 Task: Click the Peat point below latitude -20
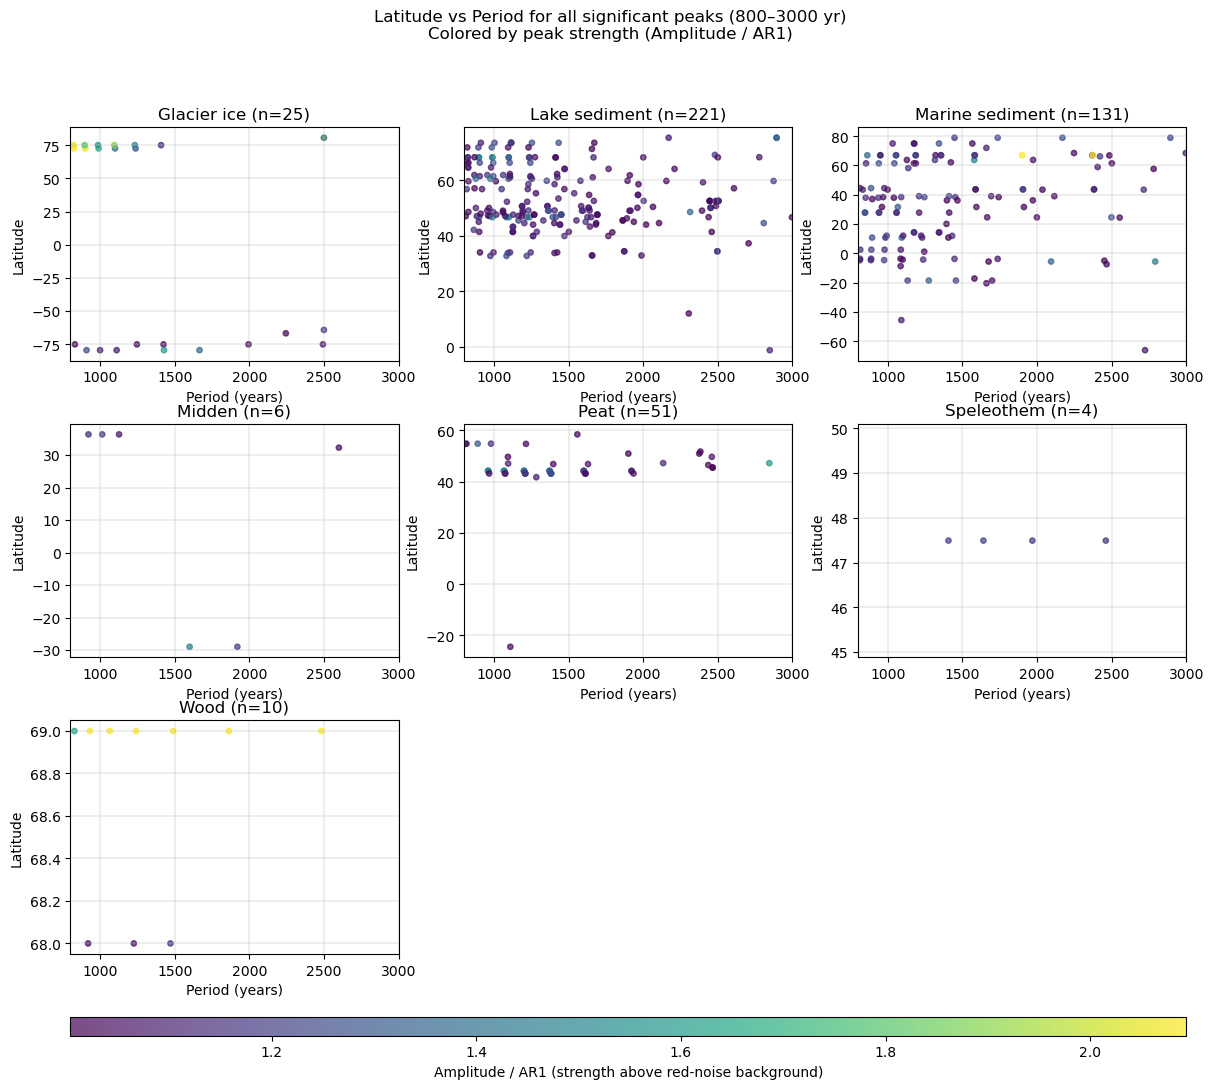click(x=510, y=647)
